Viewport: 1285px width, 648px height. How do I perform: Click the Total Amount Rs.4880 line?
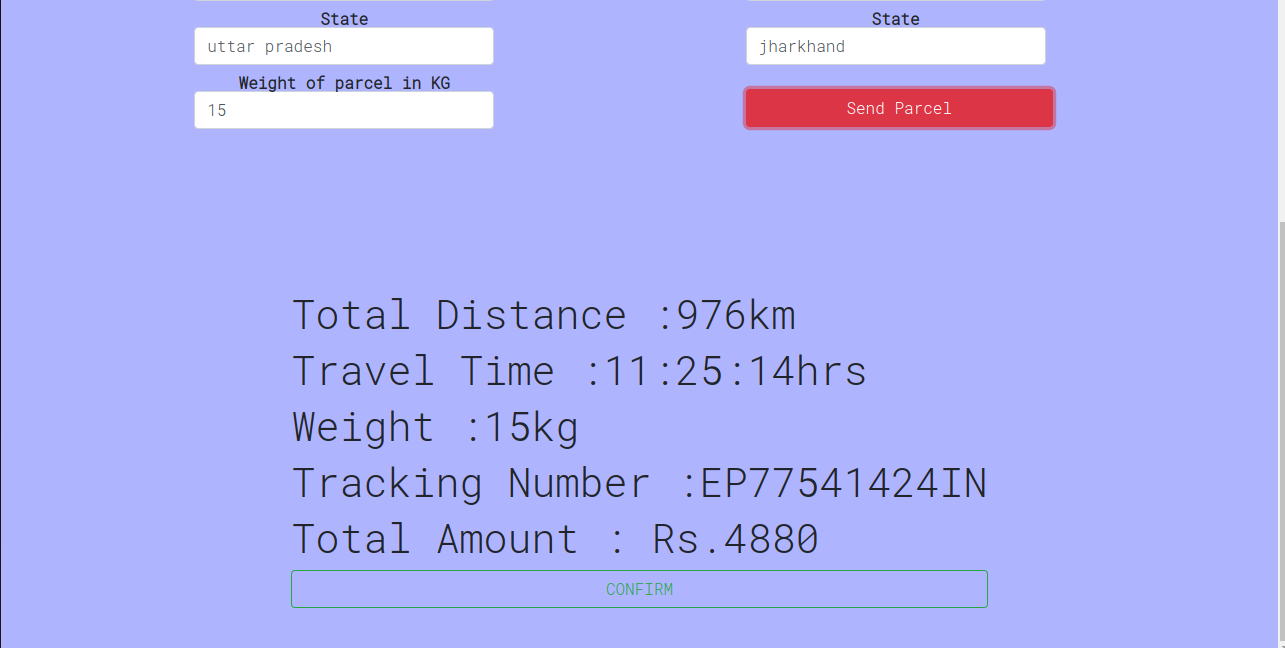[x=554, y=538]
